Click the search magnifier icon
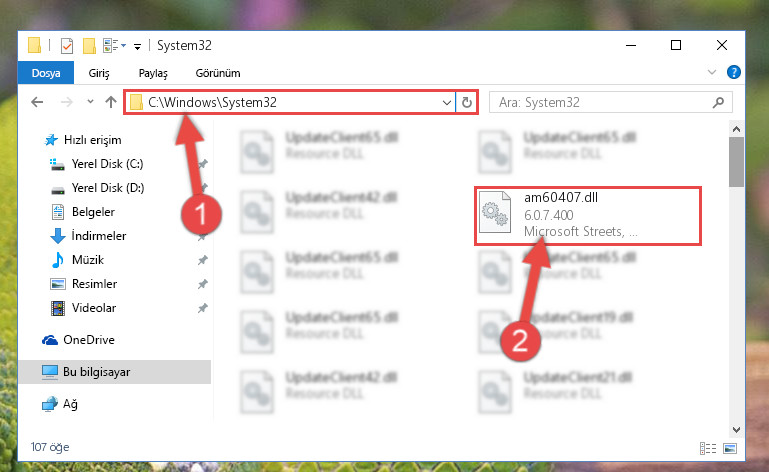 click(x=718, y=102)
